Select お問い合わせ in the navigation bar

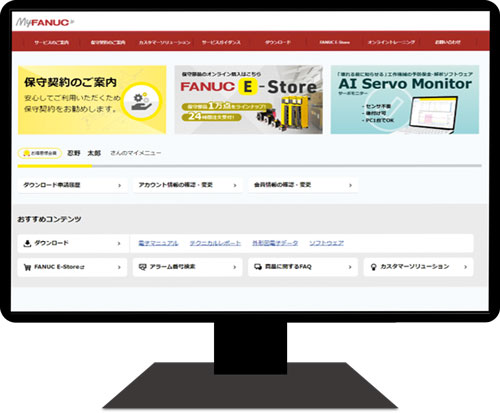pos(448,42)
